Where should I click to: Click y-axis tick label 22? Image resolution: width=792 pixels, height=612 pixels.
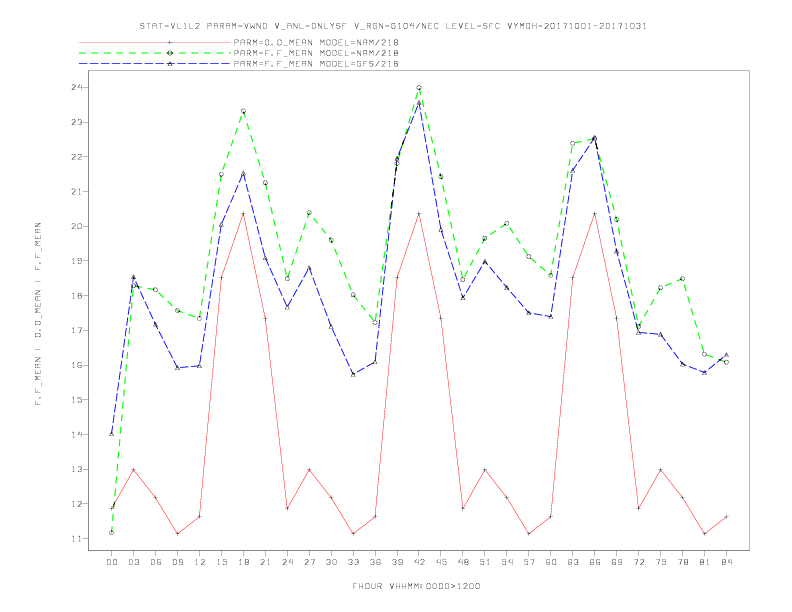pyautogui.click(x=77, y=157)
